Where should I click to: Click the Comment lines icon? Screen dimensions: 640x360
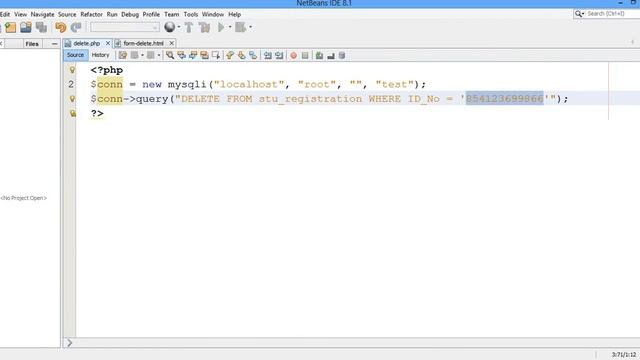(319, 55)
